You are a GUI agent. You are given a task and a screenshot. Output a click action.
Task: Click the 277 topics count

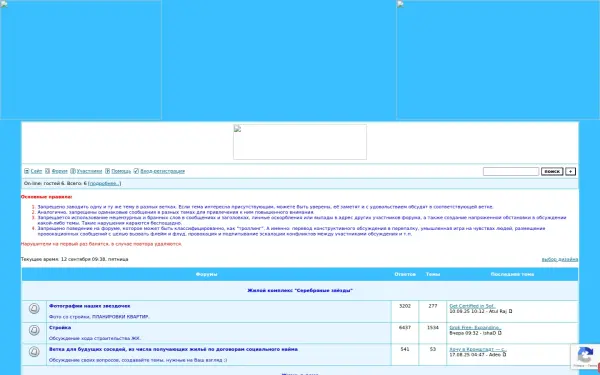coord(433,306)
